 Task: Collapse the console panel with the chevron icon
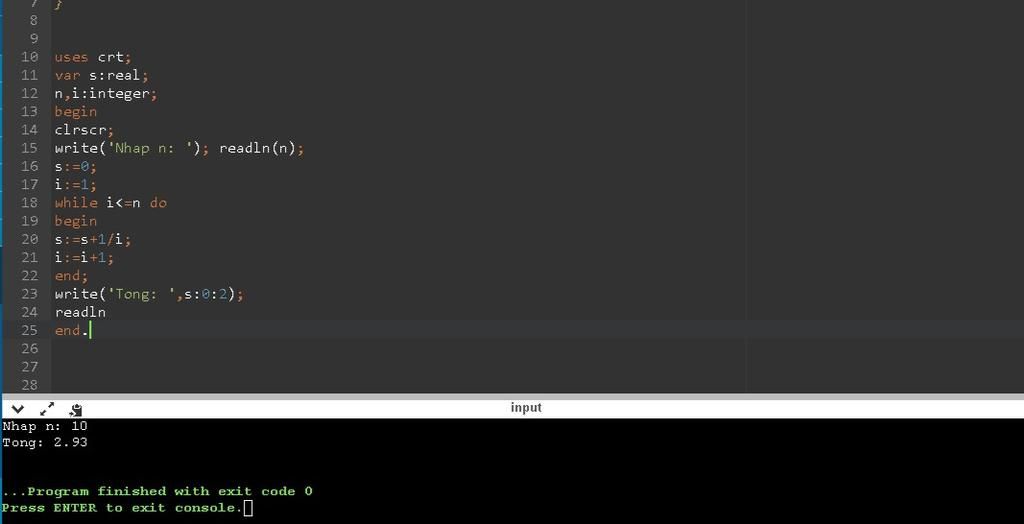(18, 410)
